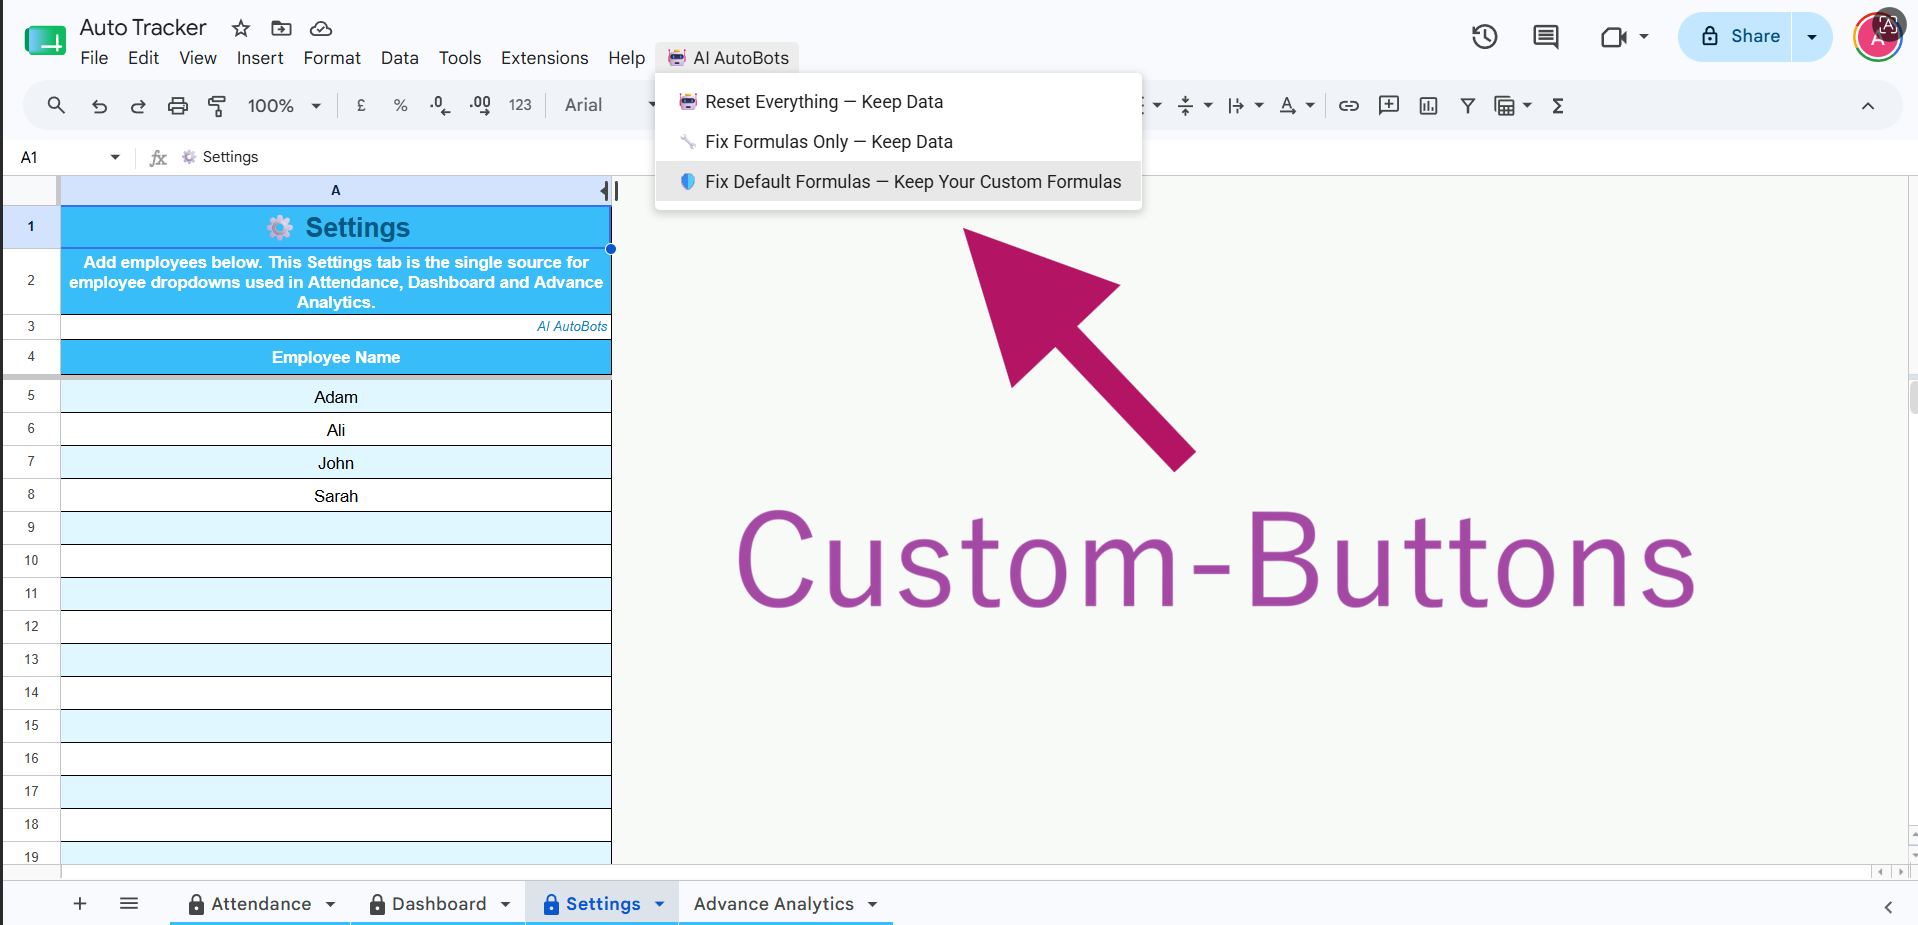This screenshot has width=1918, height=925.
Task: Open comments panel icon
Action: pyautogui.click(x=1546, y=37)
